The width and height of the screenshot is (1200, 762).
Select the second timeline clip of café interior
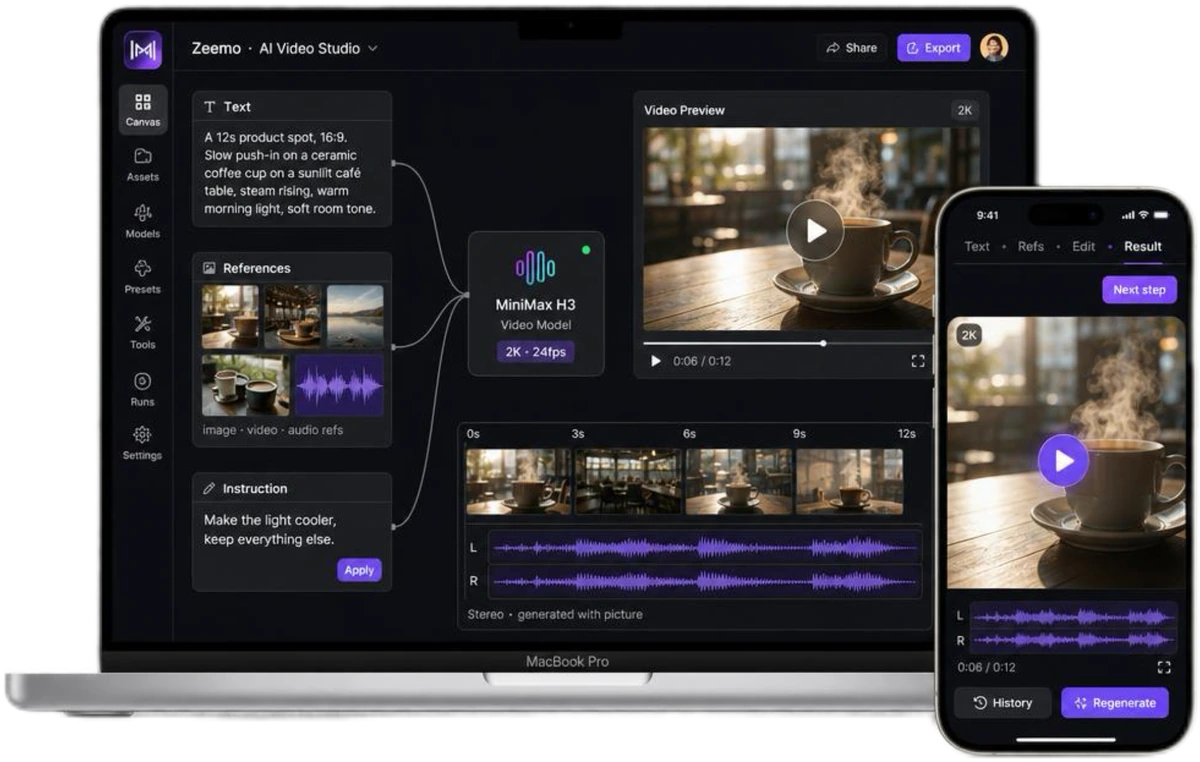pos(628,481)
